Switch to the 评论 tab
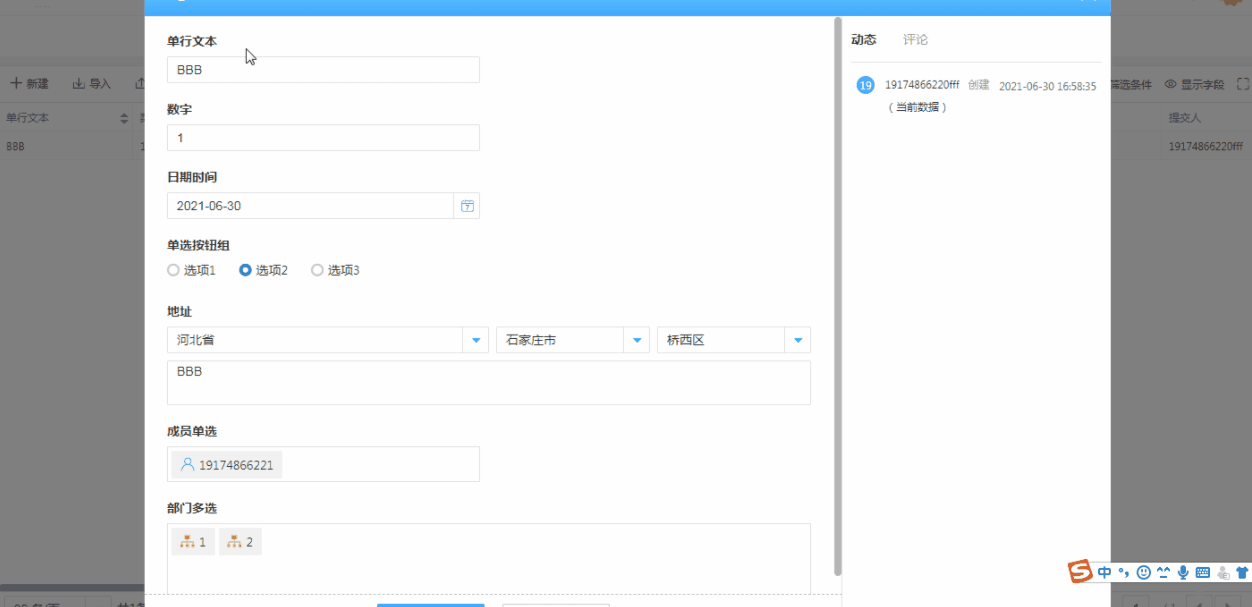1252x607 pixels. pos(915,40)
